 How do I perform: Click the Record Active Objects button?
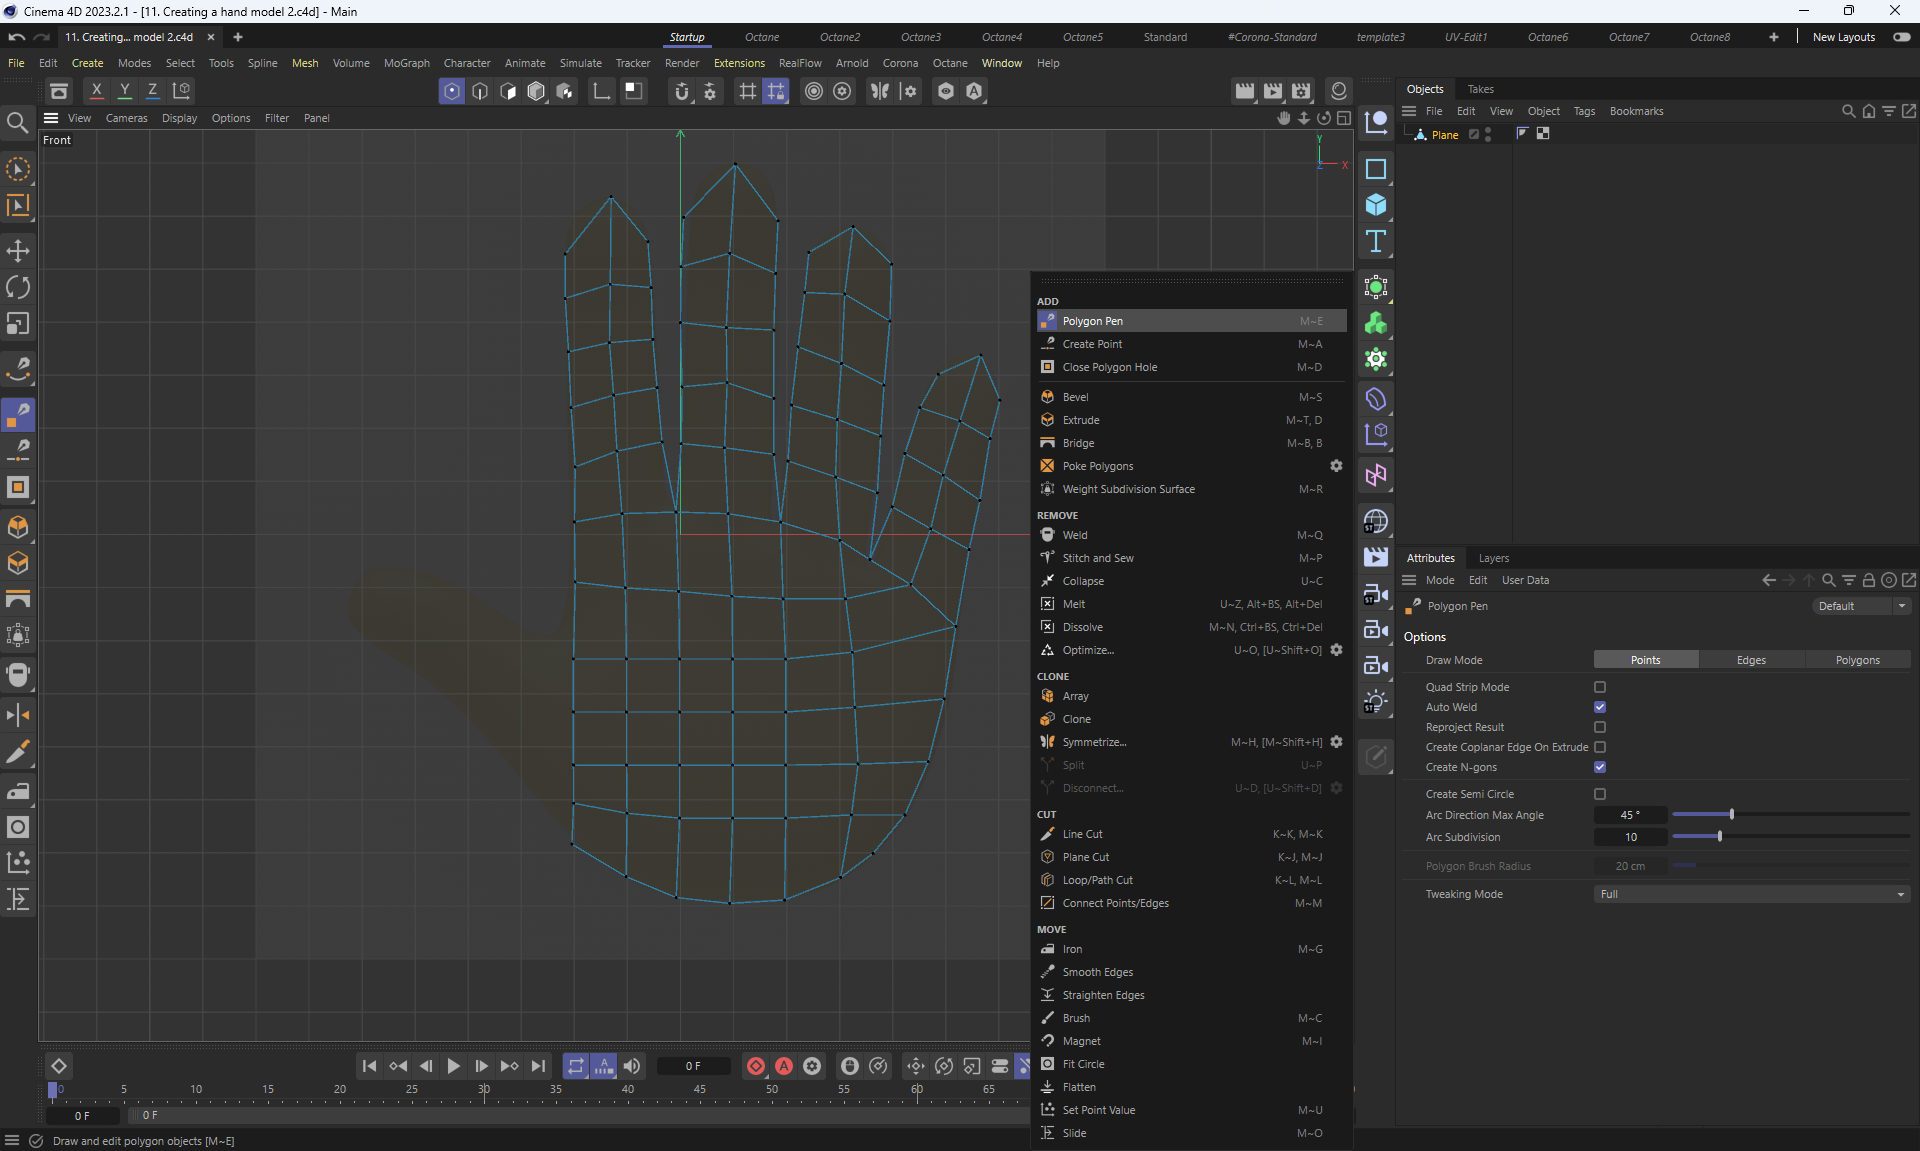[x=756, y=1066]
